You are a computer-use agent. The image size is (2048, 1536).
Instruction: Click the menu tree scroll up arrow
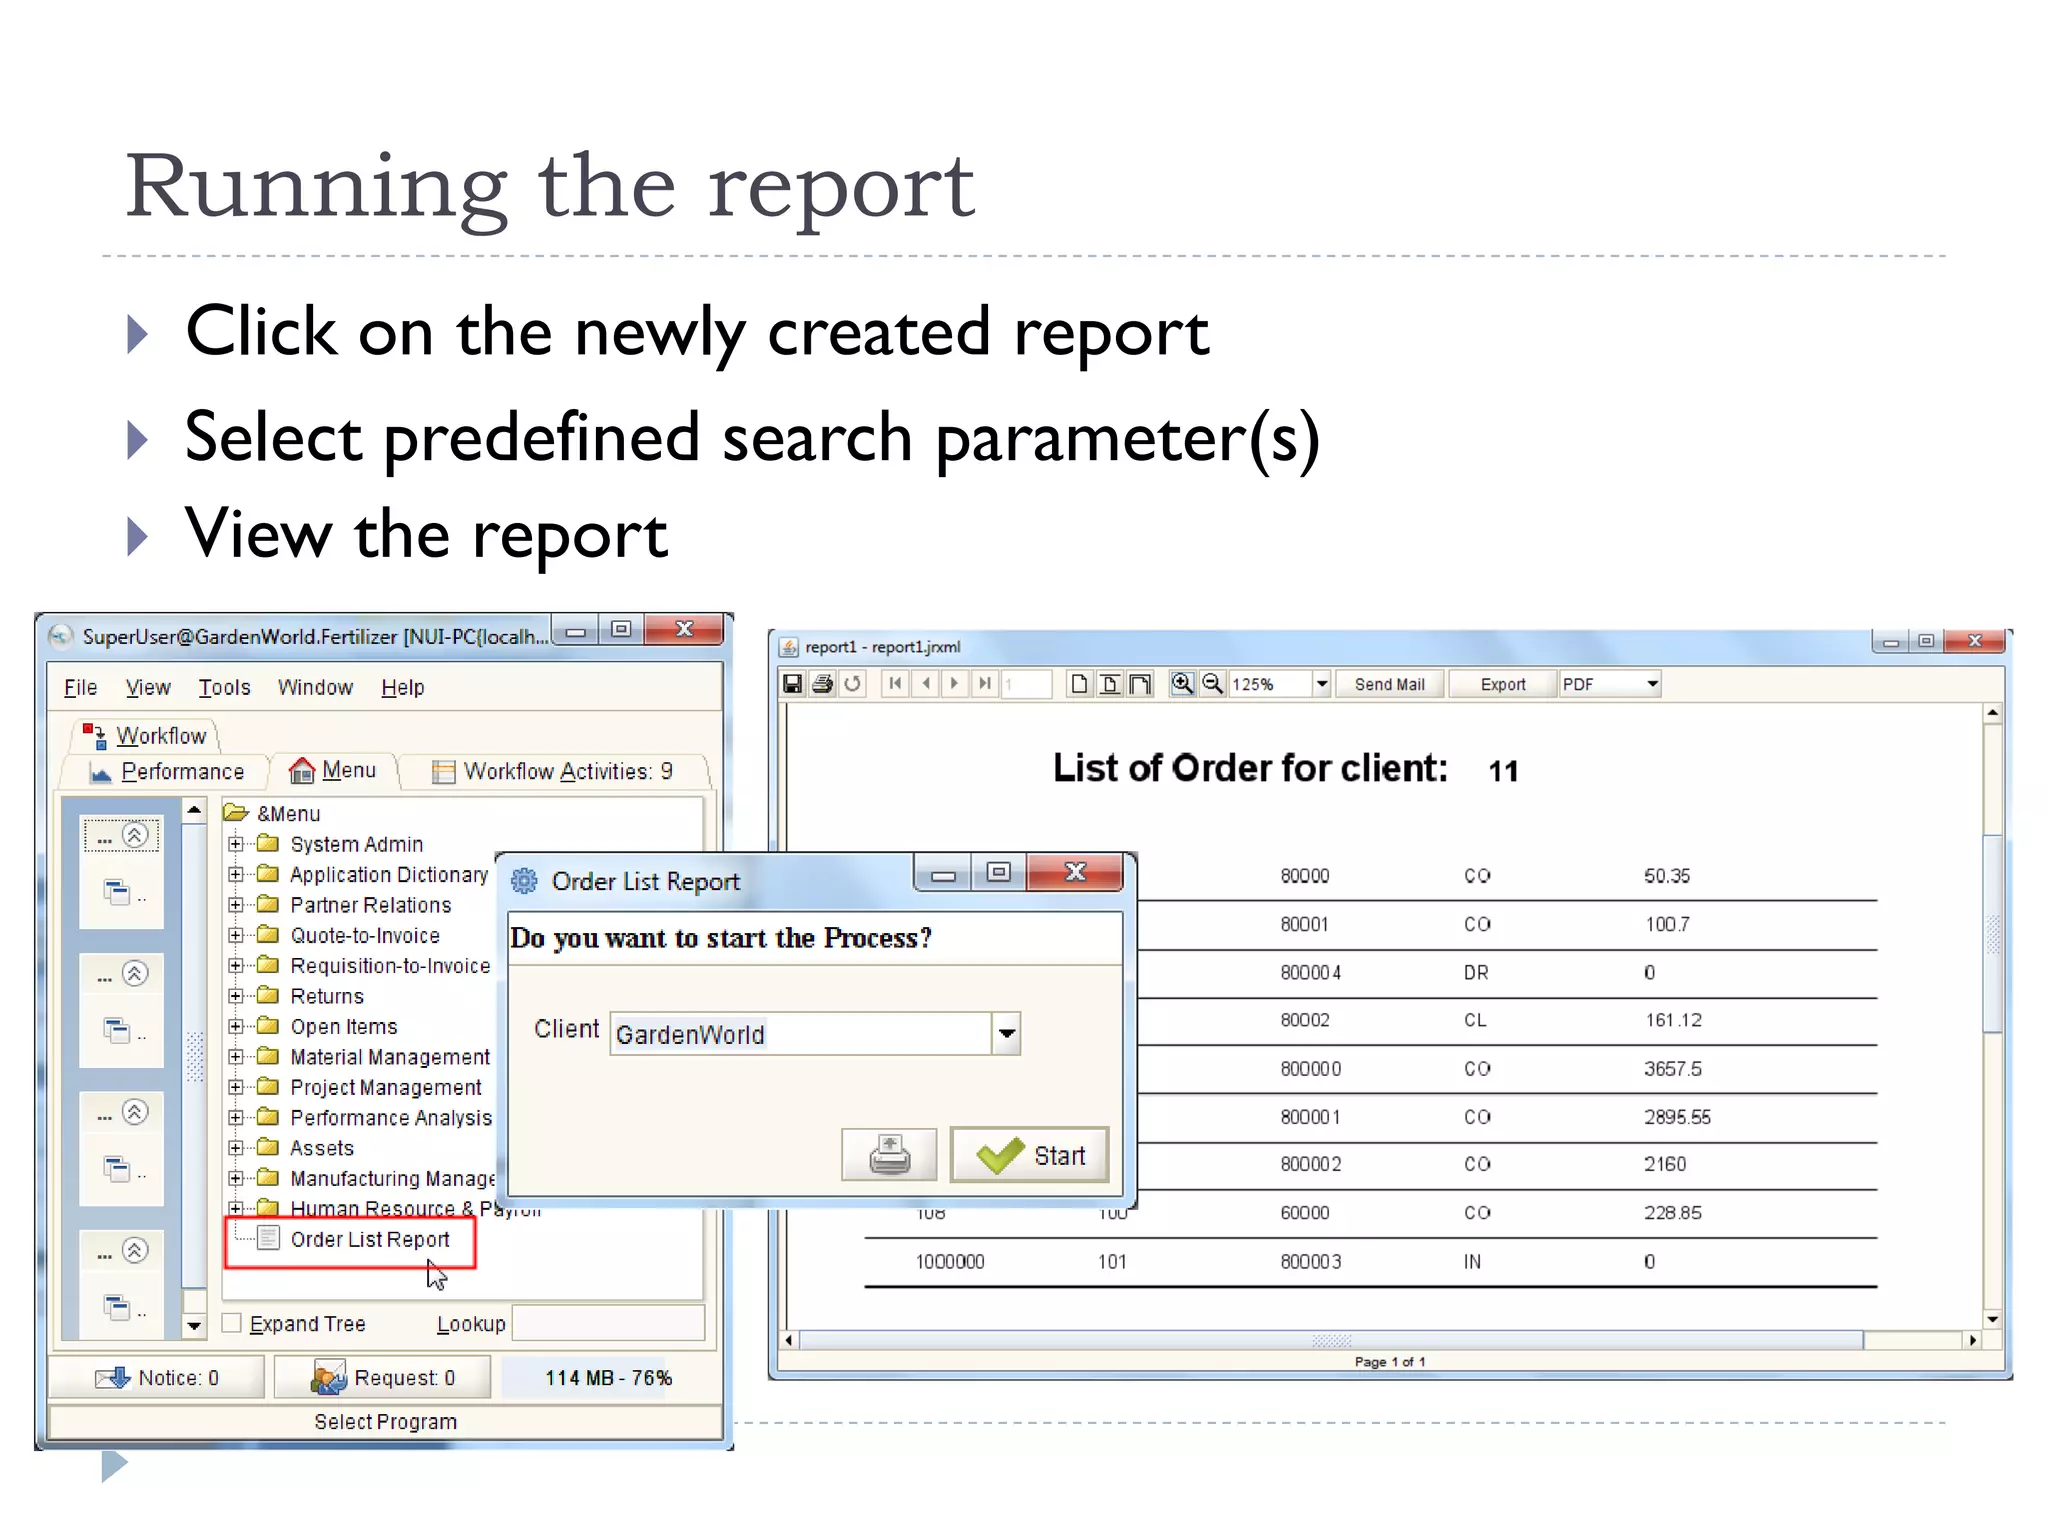(x=194, y=810)
